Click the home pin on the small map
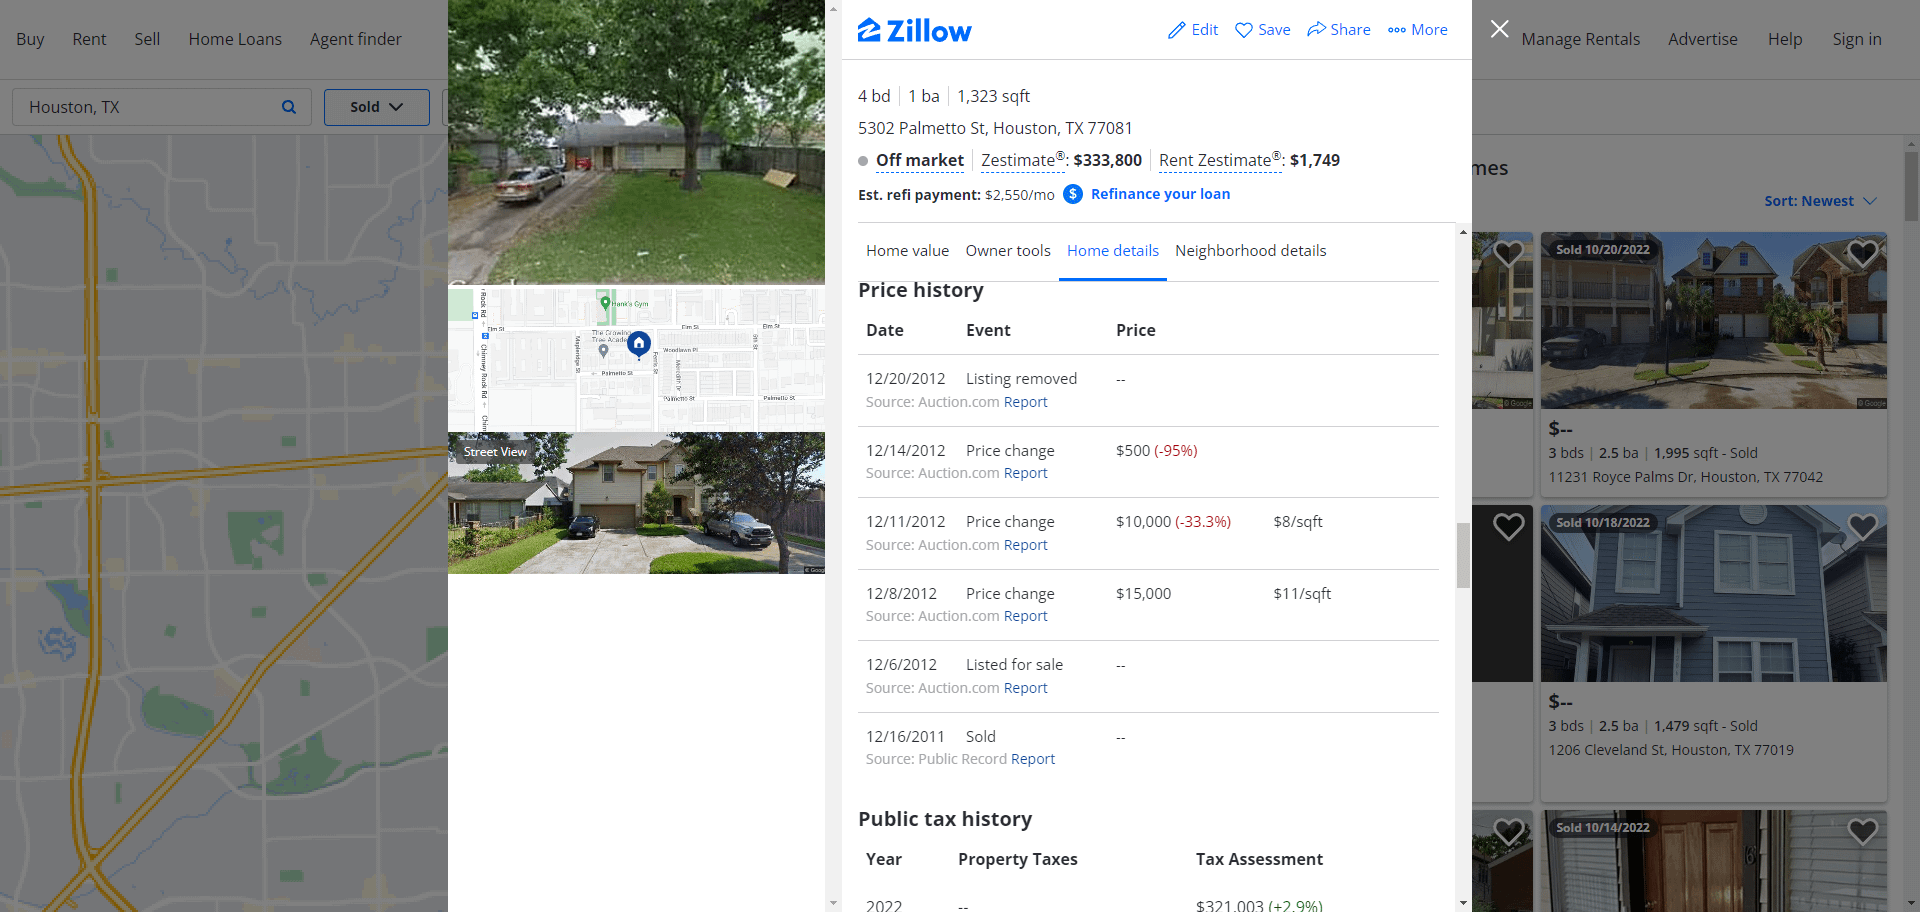 click(x=639, y=344)
